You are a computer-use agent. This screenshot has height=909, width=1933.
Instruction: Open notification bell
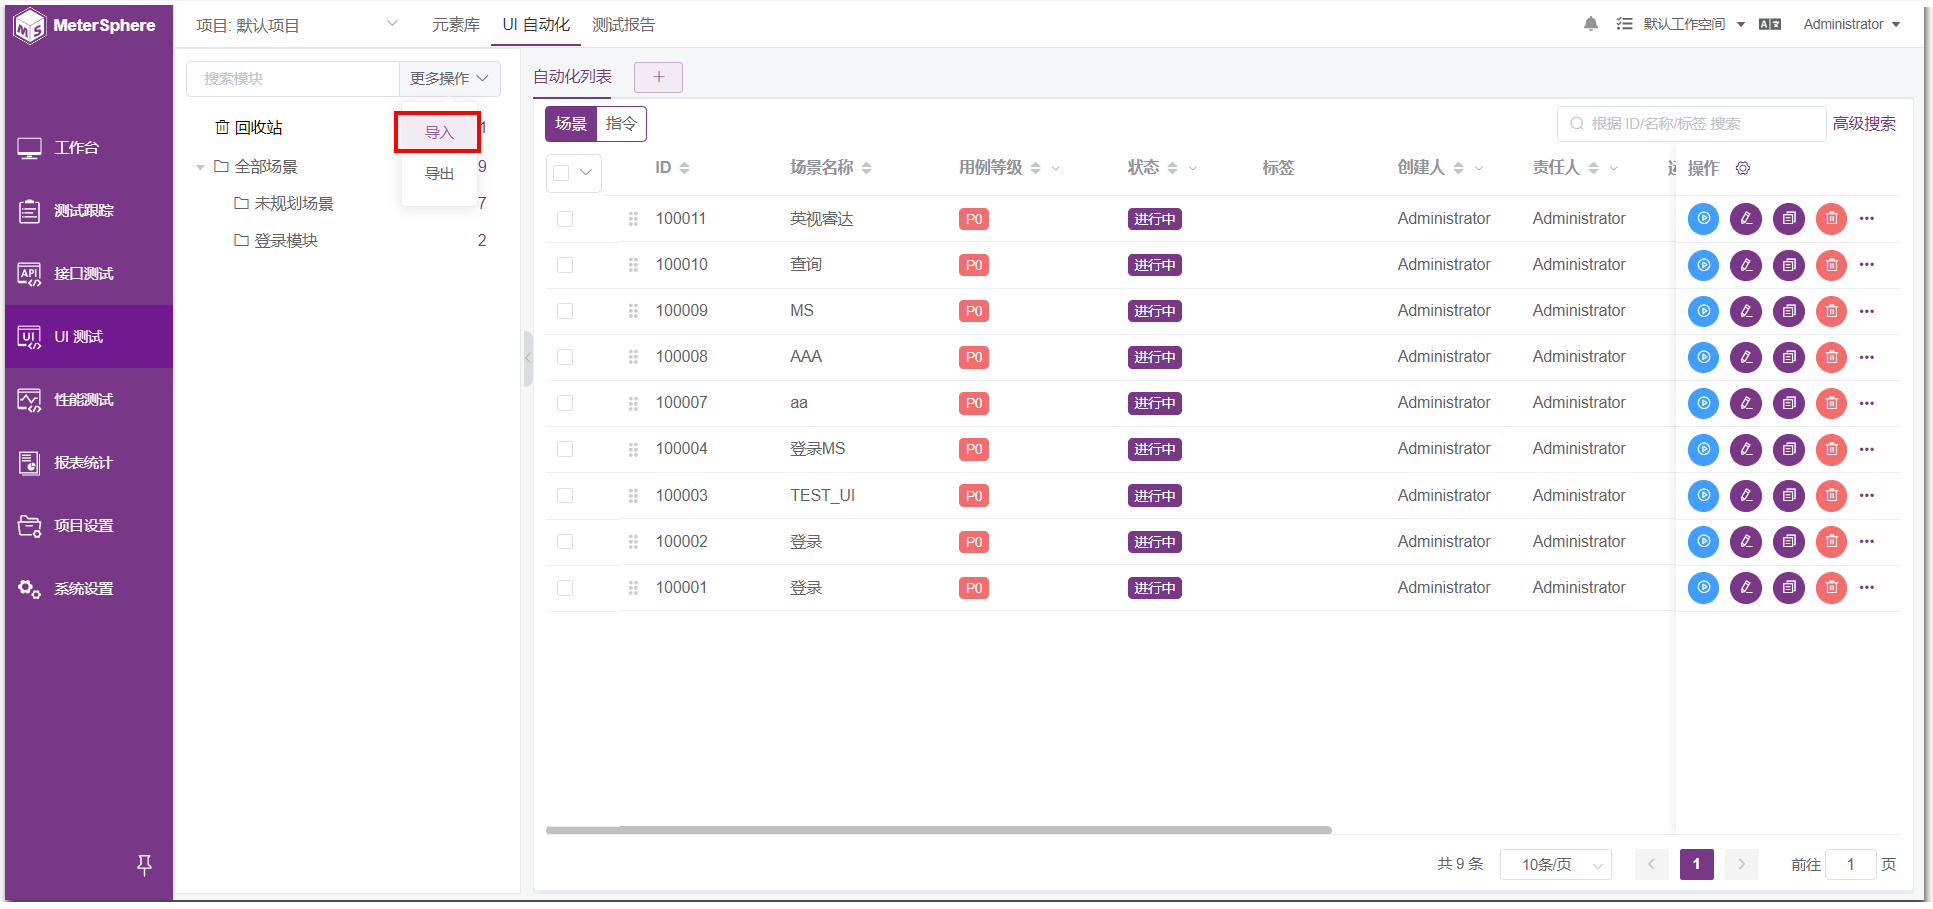coord(1591,24)
